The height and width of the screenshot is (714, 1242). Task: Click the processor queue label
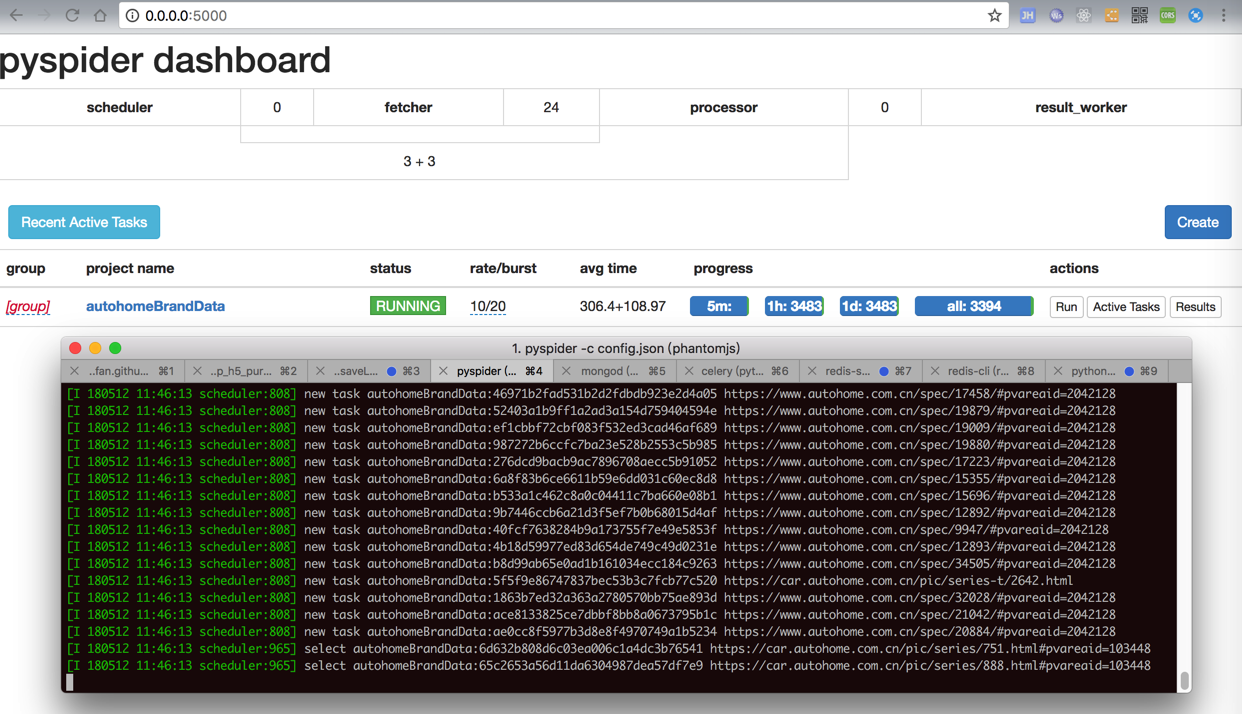[724, 107]
